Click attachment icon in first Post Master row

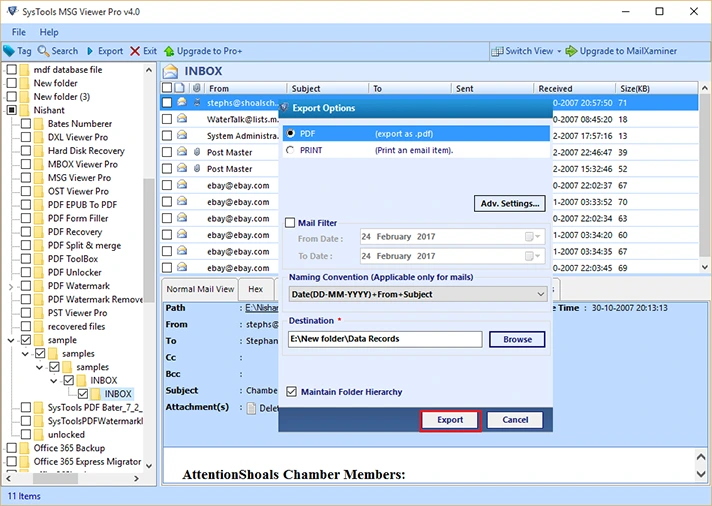(197, 152)
